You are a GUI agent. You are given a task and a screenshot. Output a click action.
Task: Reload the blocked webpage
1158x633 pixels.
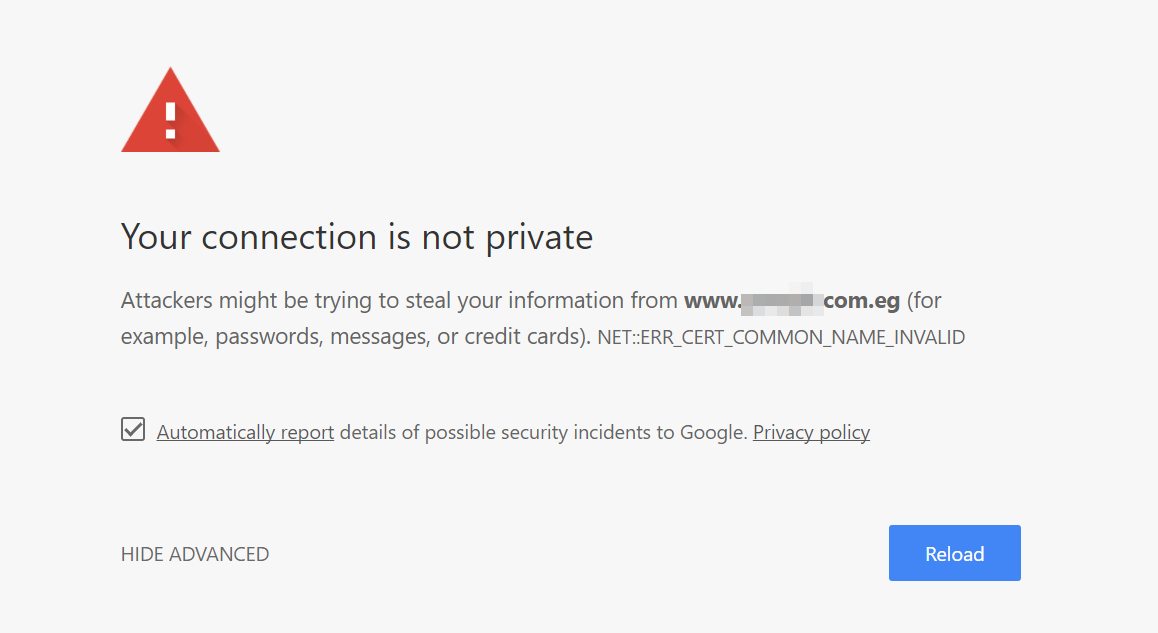point(954,553)
